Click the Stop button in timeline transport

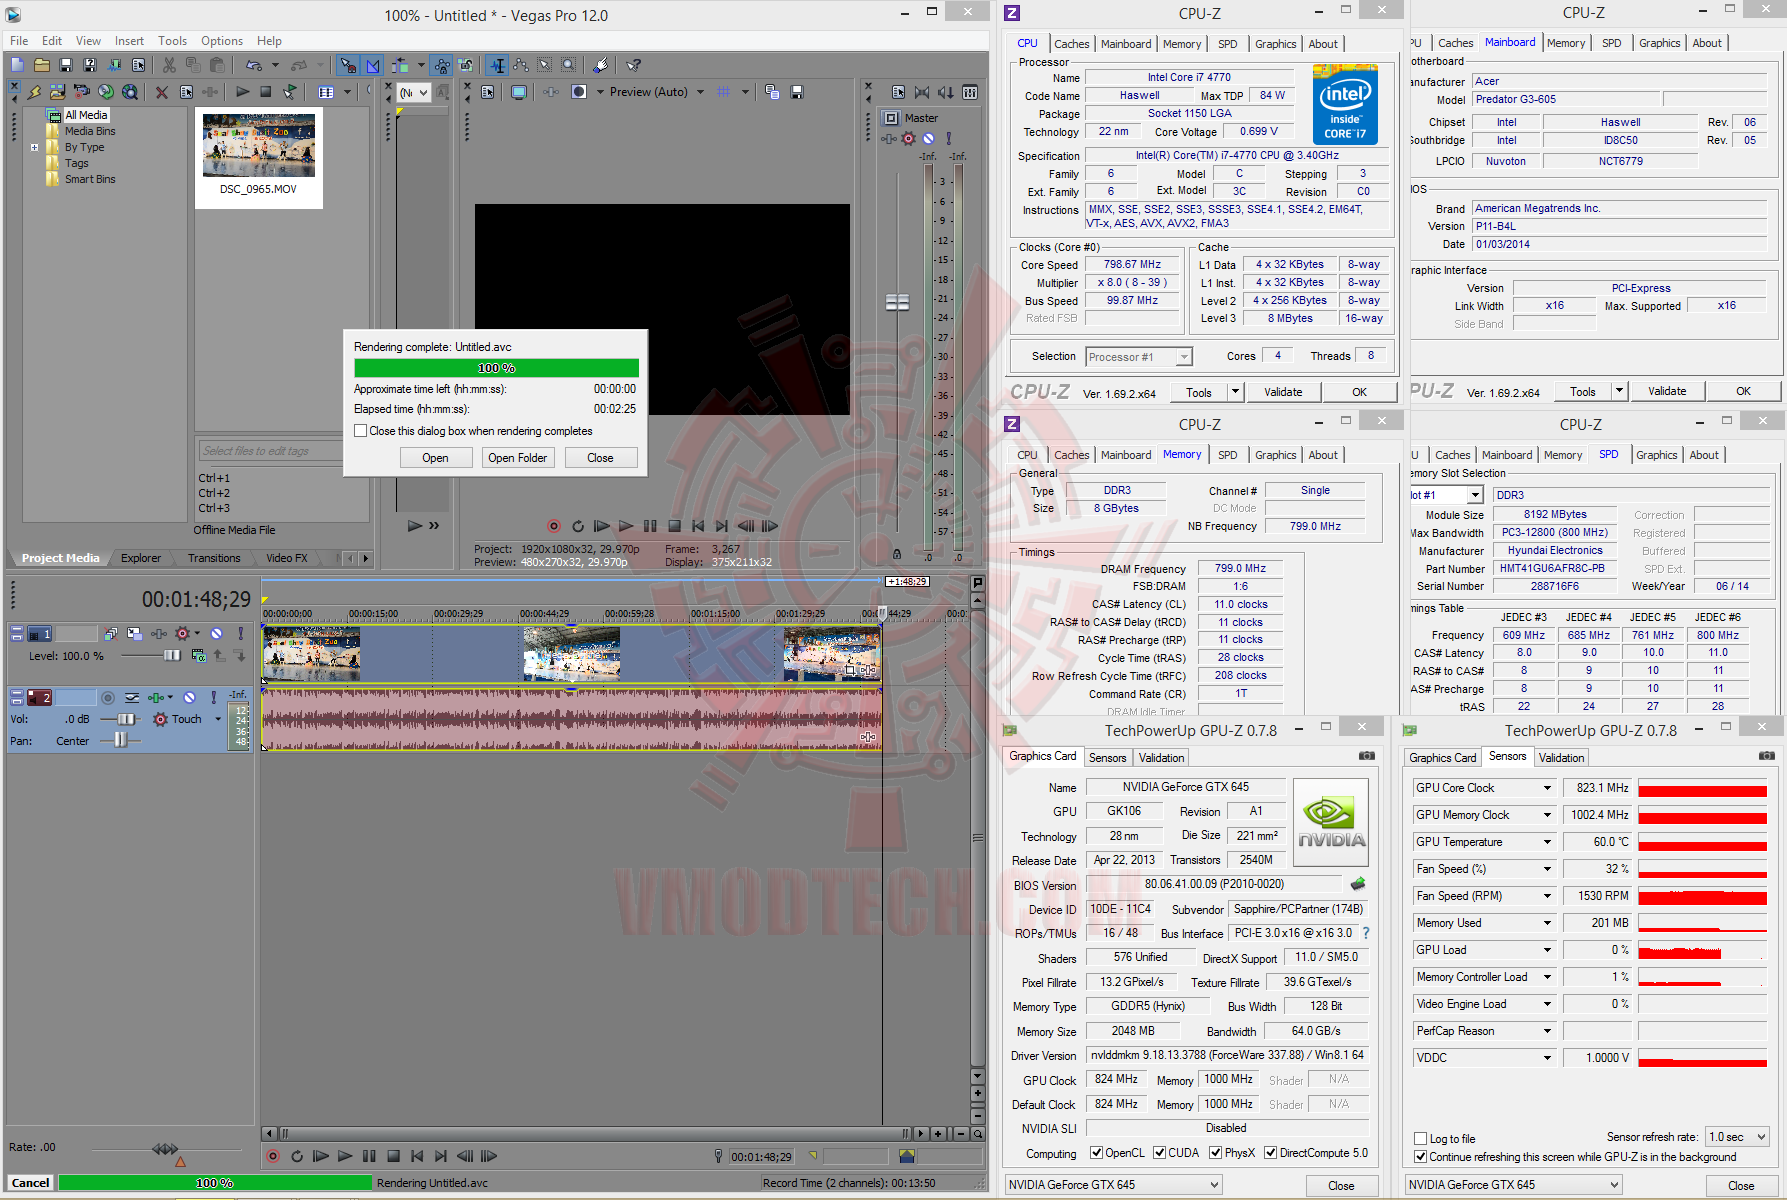393,1156
